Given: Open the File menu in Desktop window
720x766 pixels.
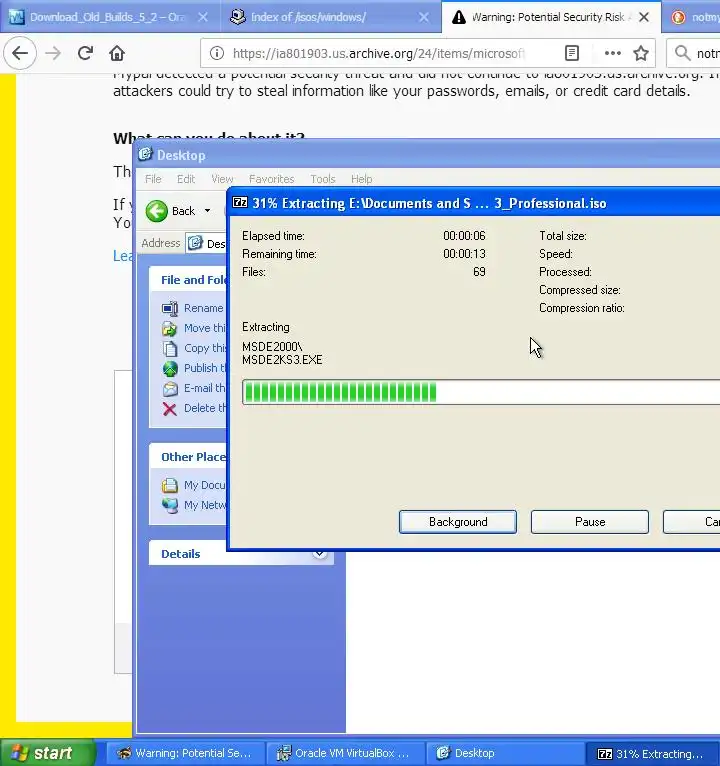Looking at the screenshot, I should 153,179.
